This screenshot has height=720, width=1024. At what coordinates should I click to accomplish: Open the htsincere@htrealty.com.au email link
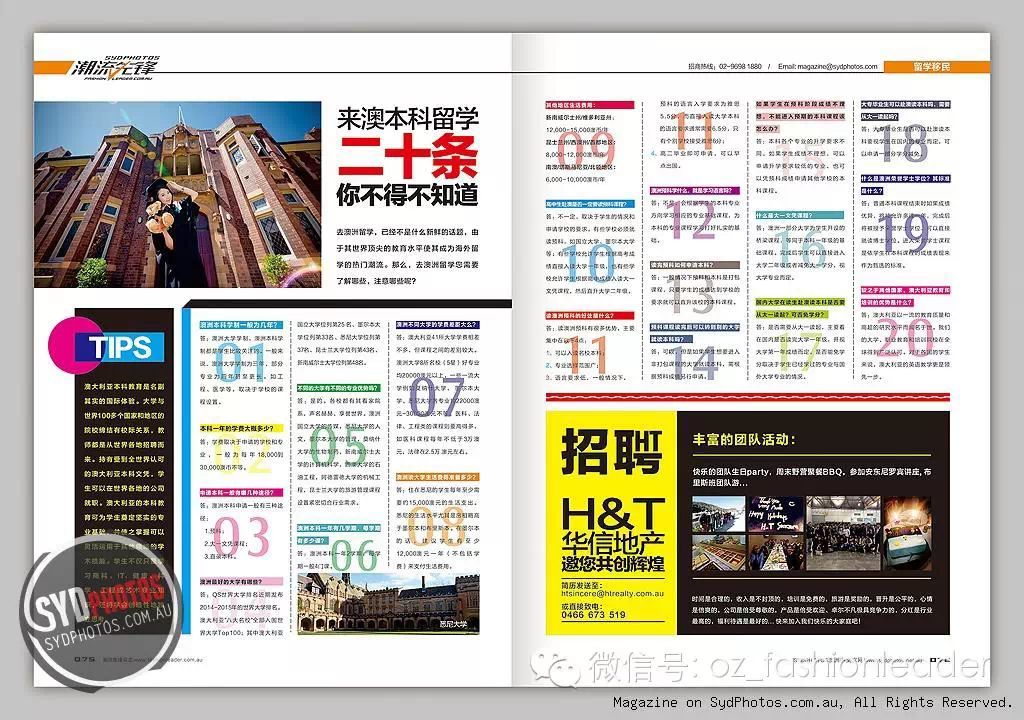(613, 593)
